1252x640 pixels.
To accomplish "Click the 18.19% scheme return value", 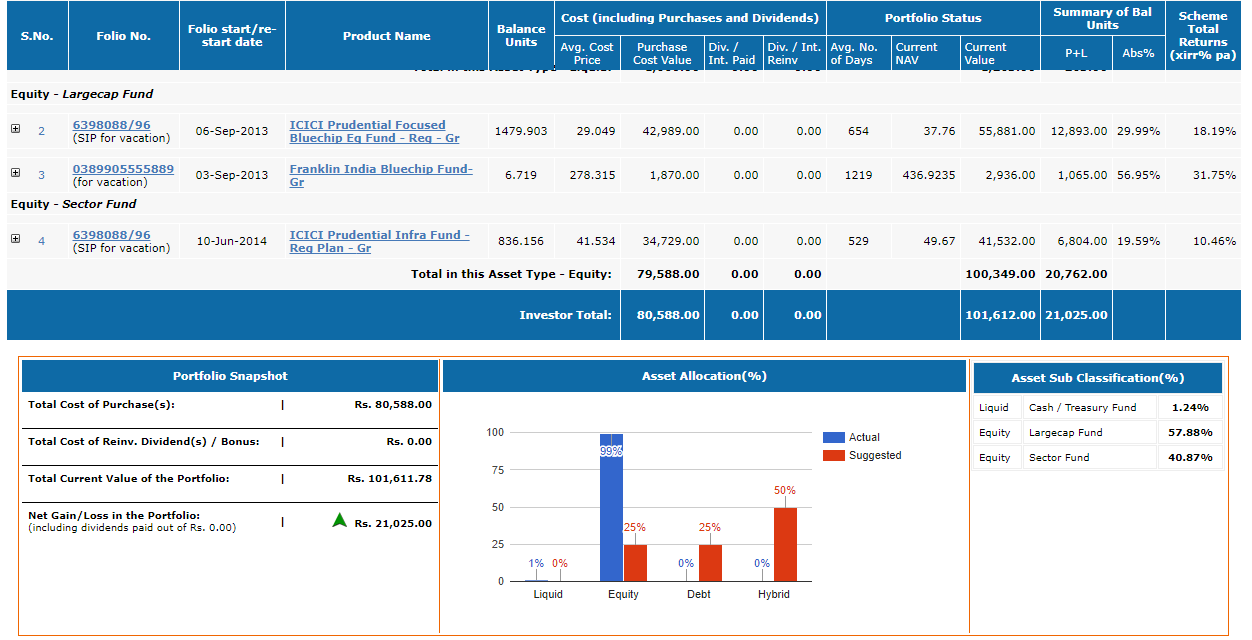I will 1214,131.
